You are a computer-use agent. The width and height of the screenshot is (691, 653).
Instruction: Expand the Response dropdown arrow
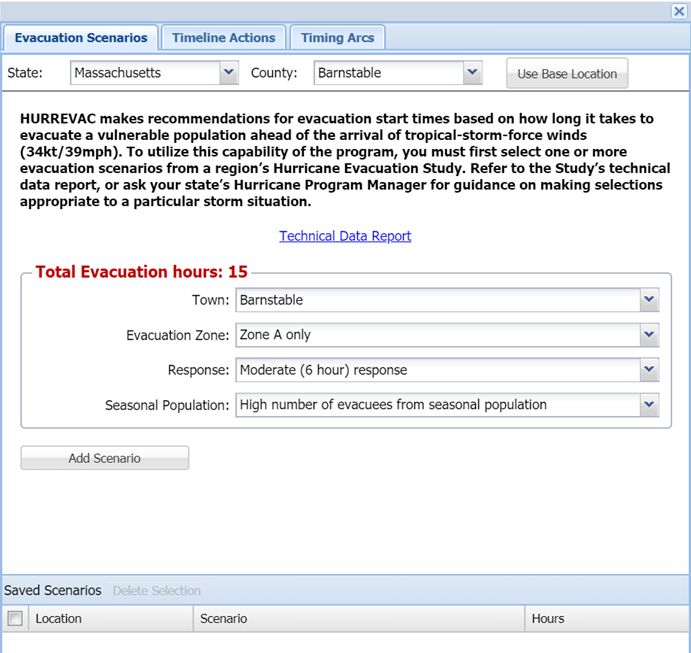click(649, 370)
